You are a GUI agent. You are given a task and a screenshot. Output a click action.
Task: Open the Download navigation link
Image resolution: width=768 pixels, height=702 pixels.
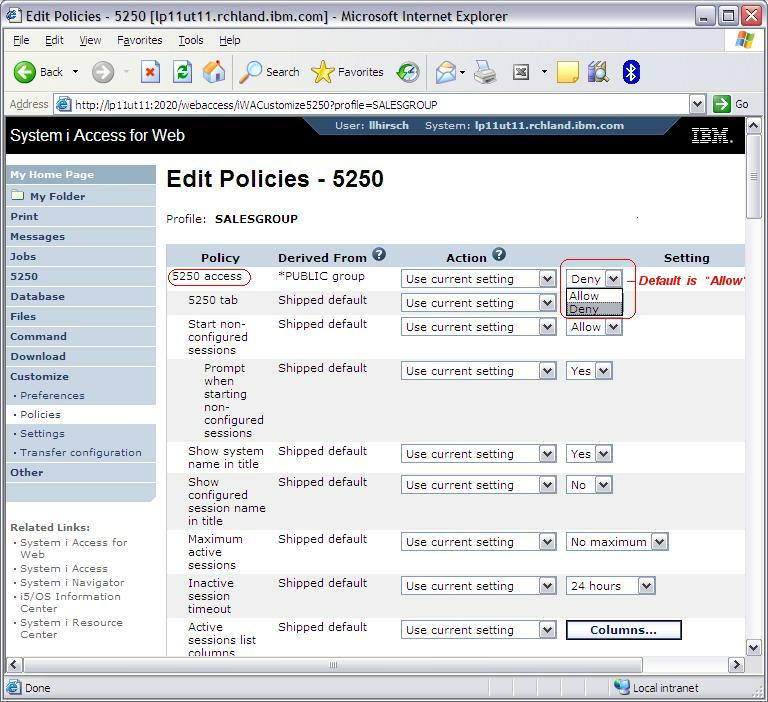(x=38, y=356)
